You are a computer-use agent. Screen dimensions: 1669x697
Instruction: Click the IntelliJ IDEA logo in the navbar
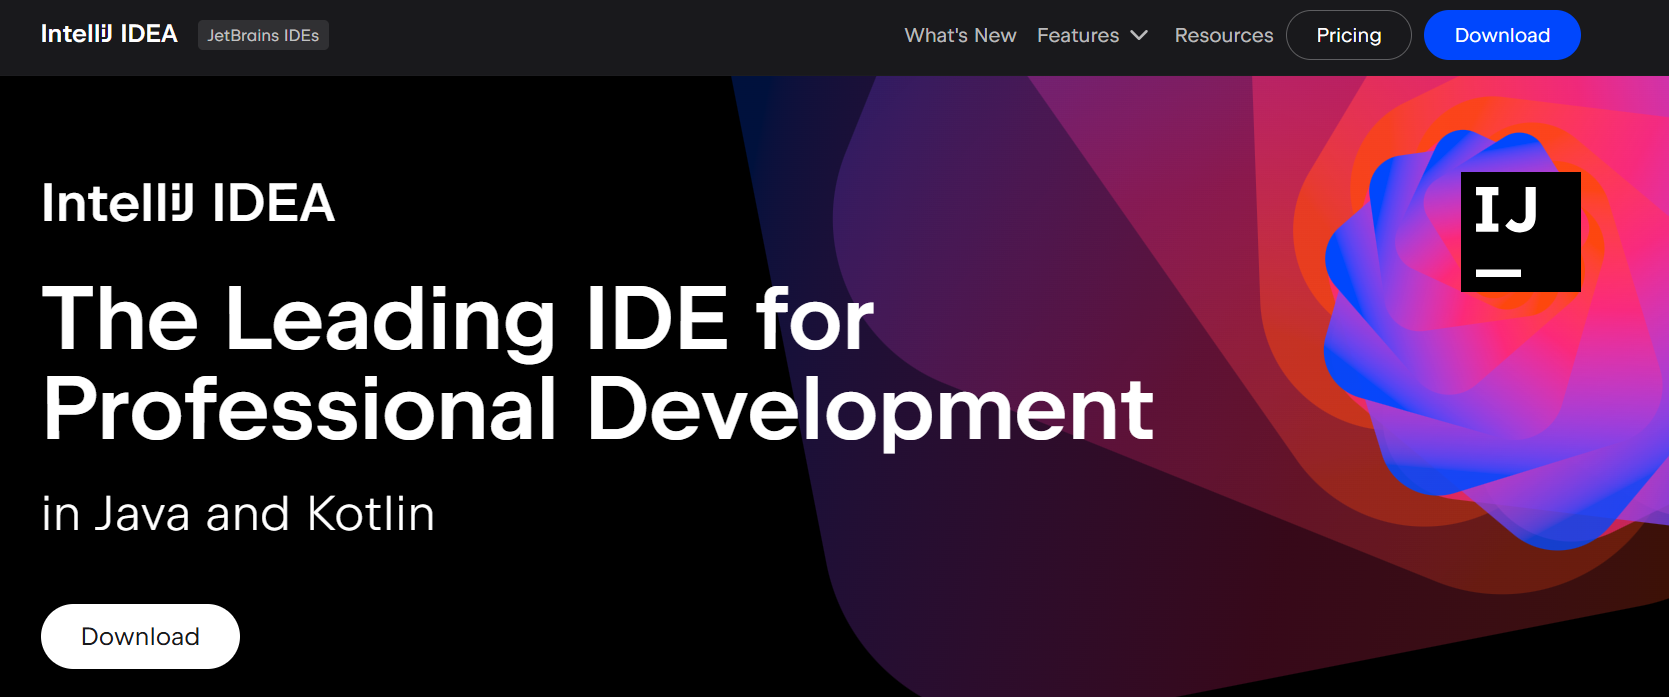109,34
